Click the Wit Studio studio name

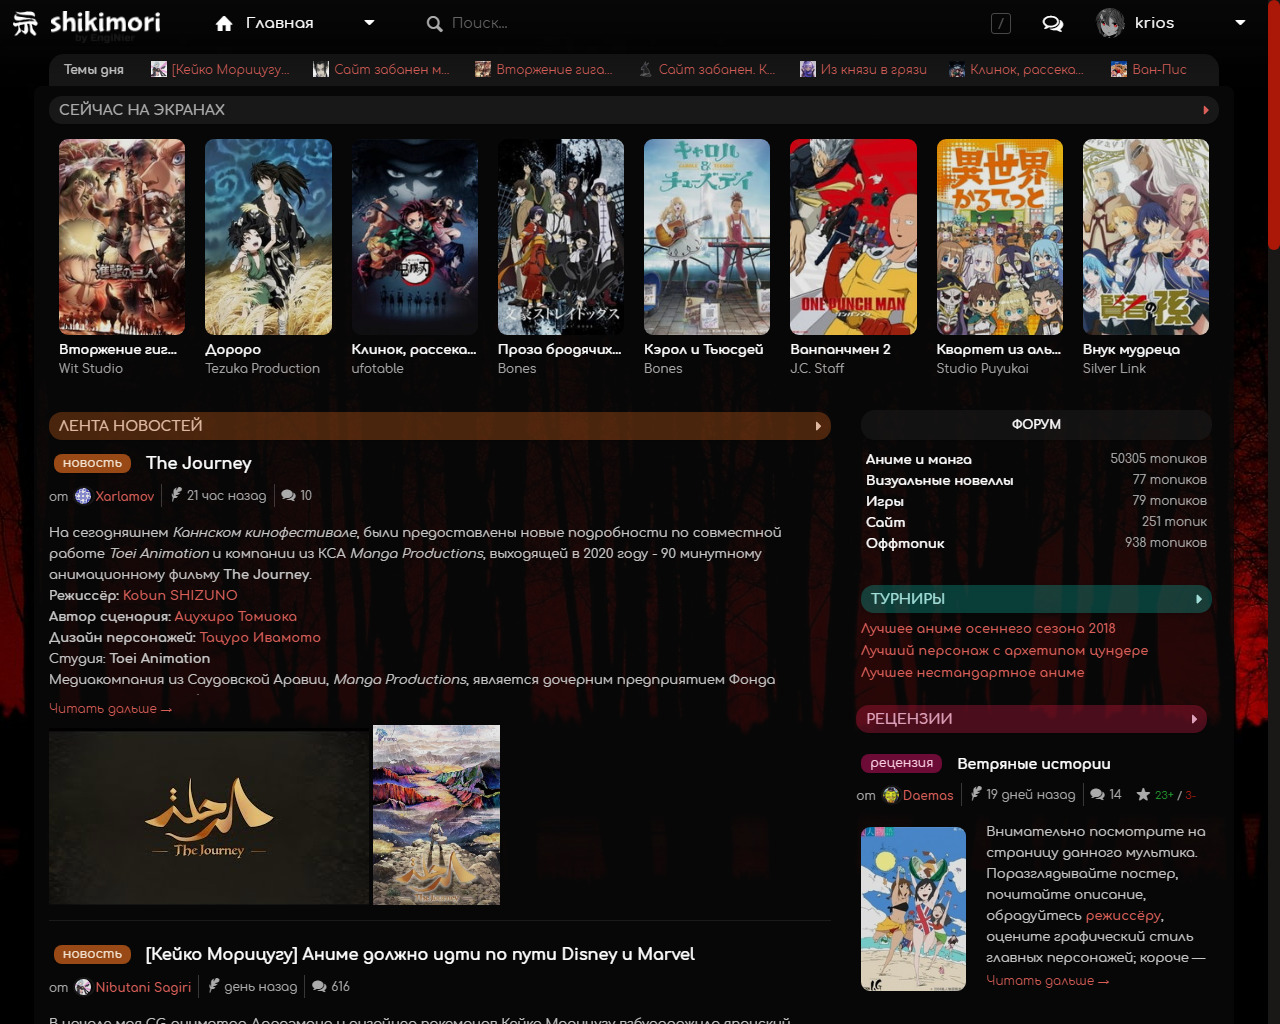91,368
